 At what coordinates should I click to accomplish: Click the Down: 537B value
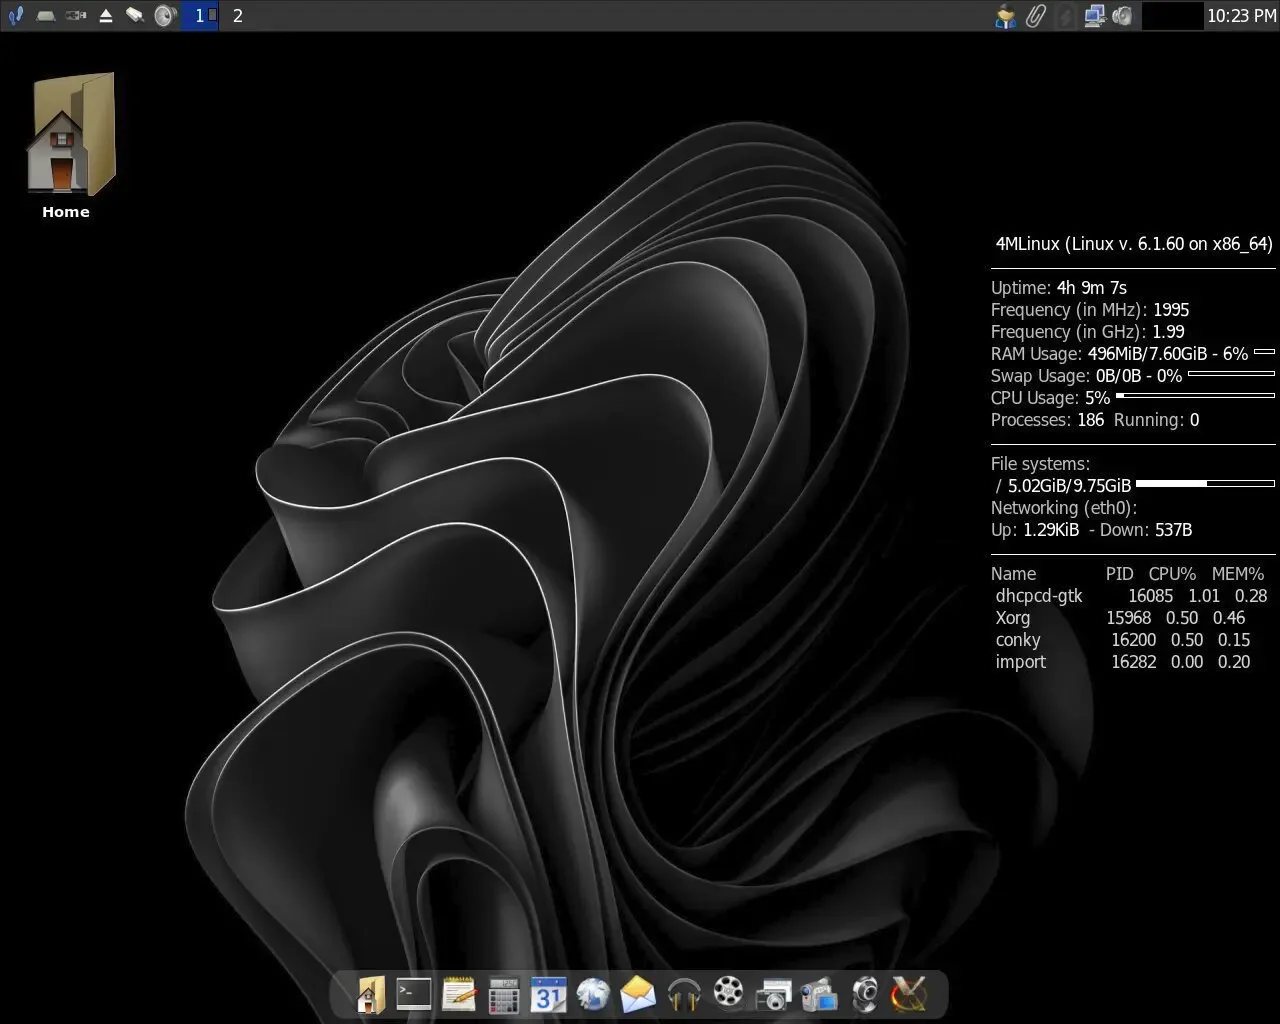(1146, 530)
